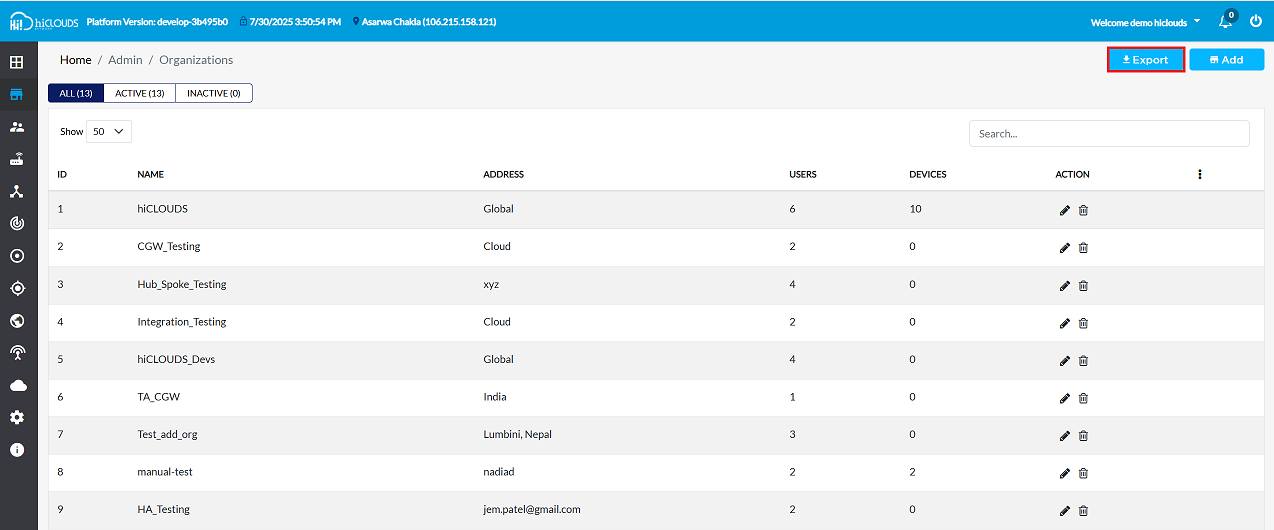Click into the Search input field
The image size is (1274, 530).
pyautogui.click(x=1108, y=133)
